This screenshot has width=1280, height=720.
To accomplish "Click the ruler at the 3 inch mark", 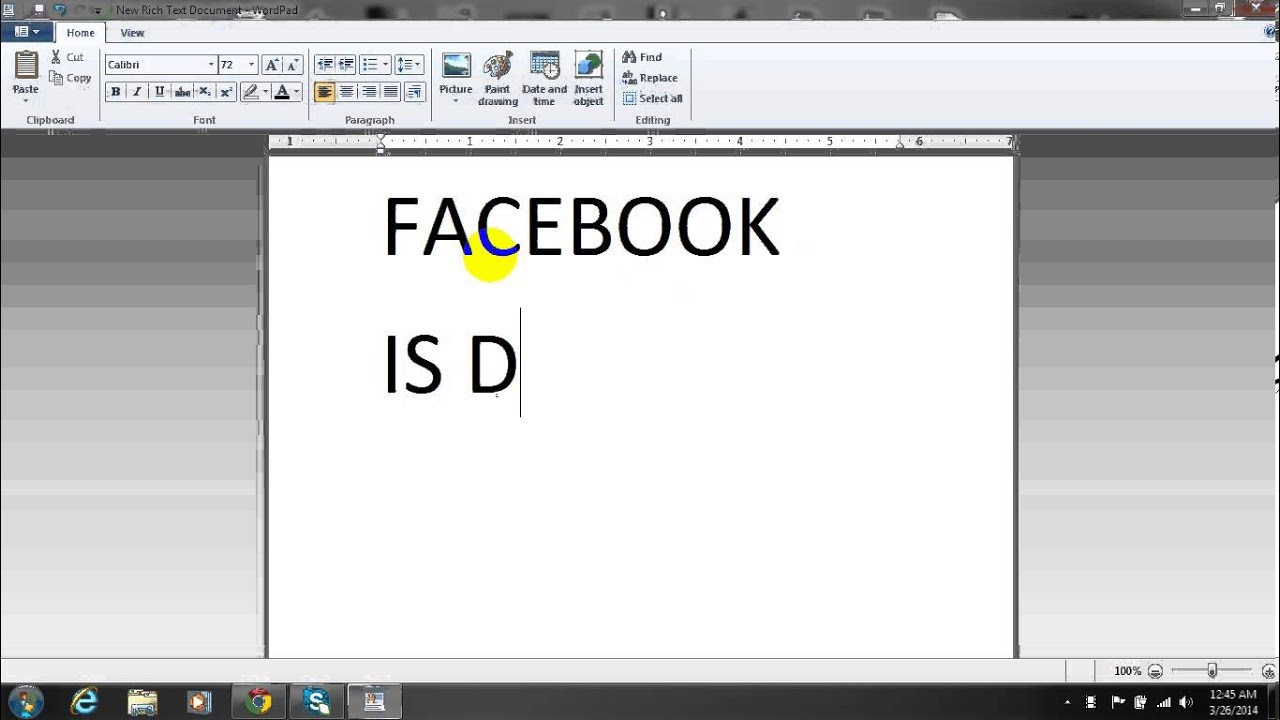I will (650, 142).
